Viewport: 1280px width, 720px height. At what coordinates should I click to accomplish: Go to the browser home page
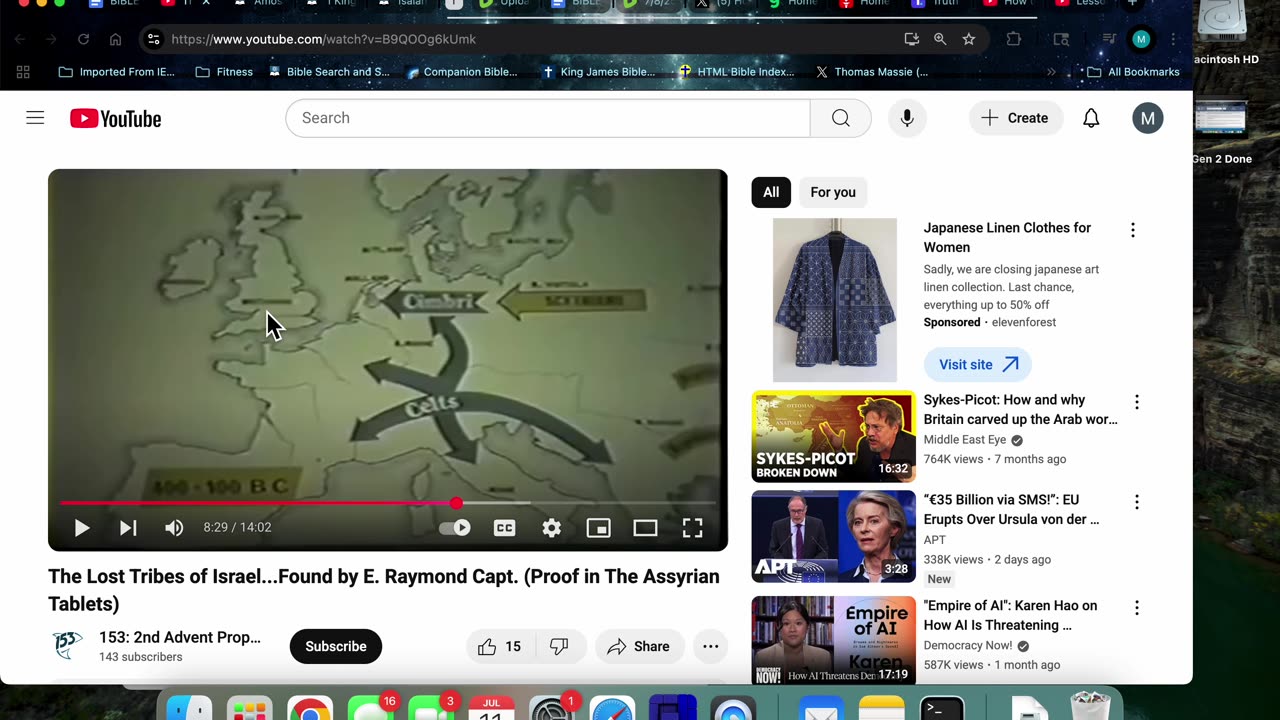(x=116, y=39)
